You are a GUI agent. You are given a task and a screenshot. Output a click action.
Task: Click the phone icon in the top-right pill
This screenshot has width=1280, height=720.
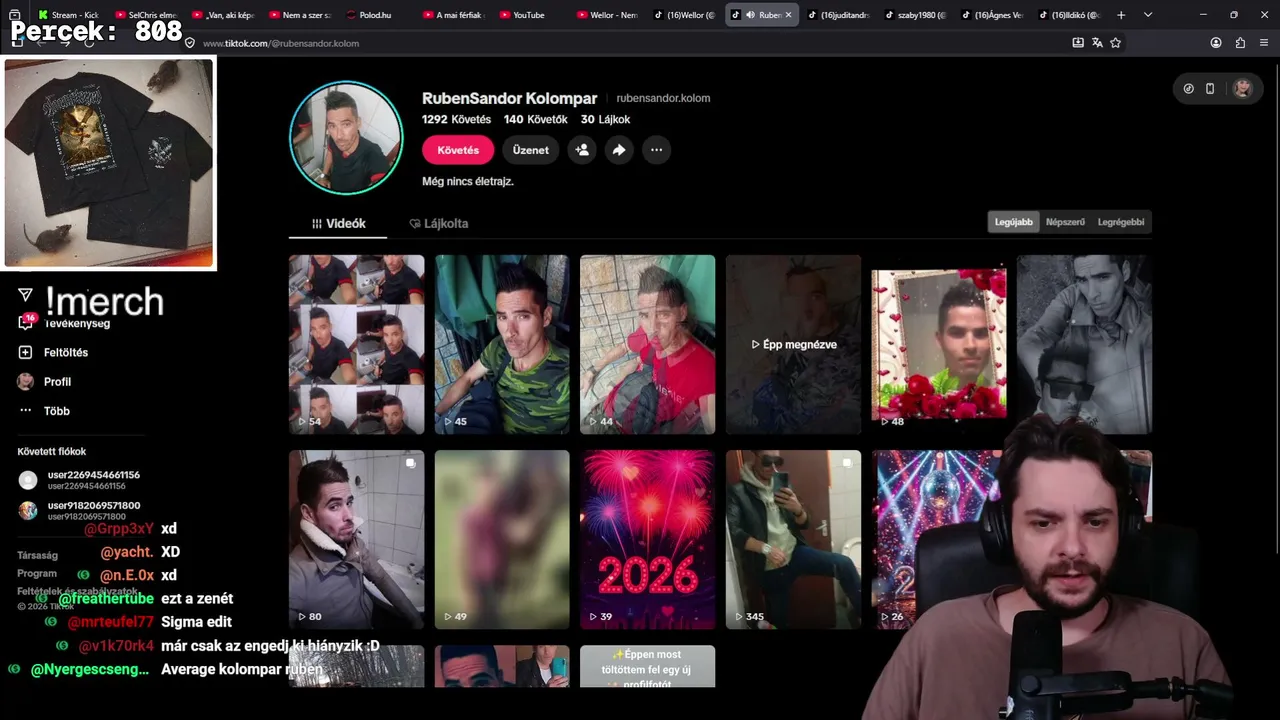click(1210, 88)
